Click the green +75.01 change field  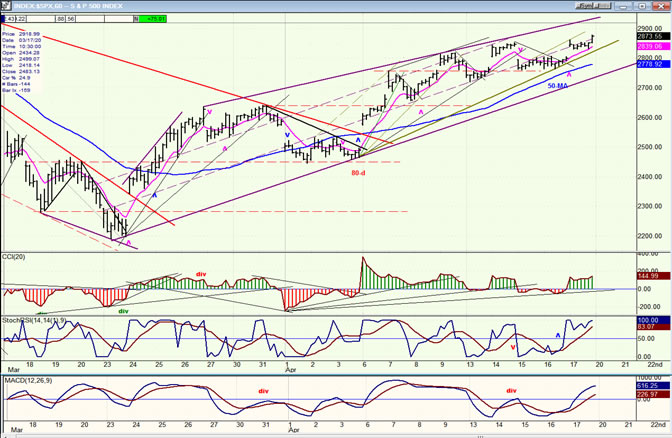point(153,19)
